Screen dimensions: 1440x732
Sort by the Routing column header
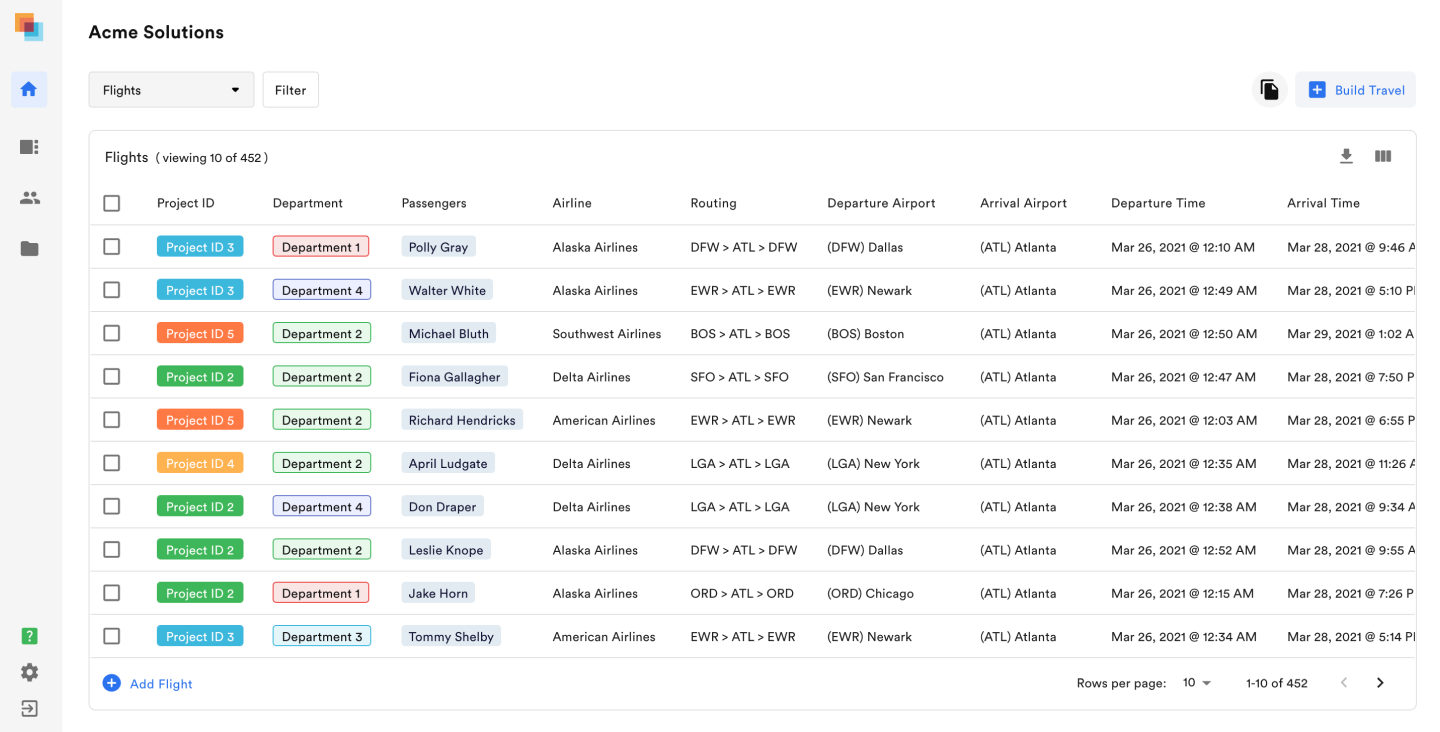click(x=713, y=203)
